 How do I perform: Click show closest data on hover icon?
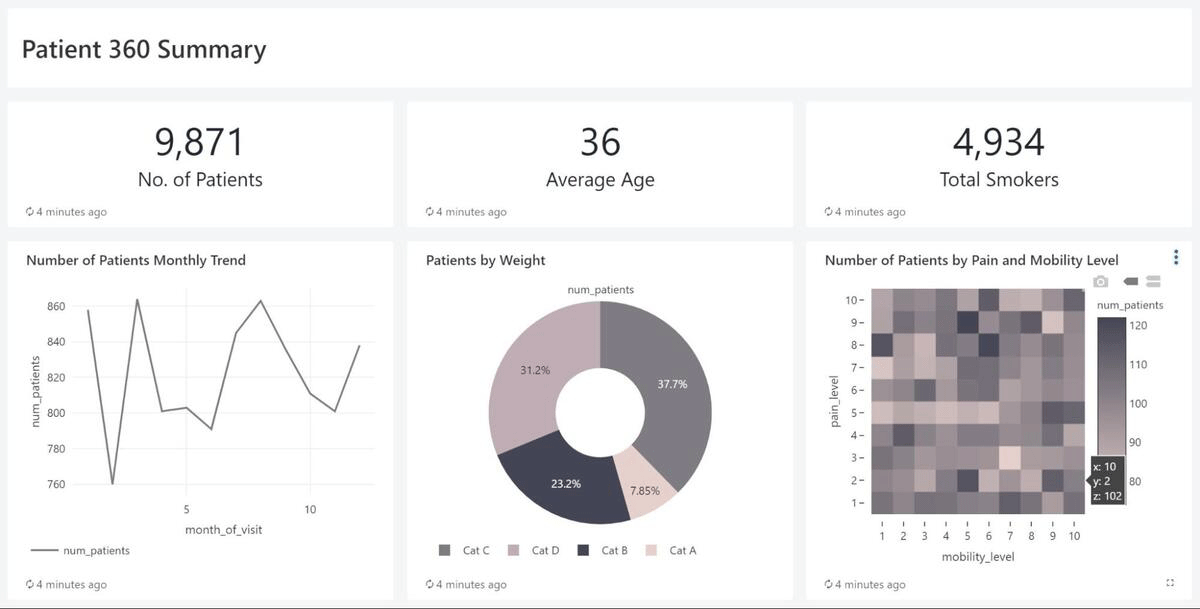click(x=1131, y=282)
